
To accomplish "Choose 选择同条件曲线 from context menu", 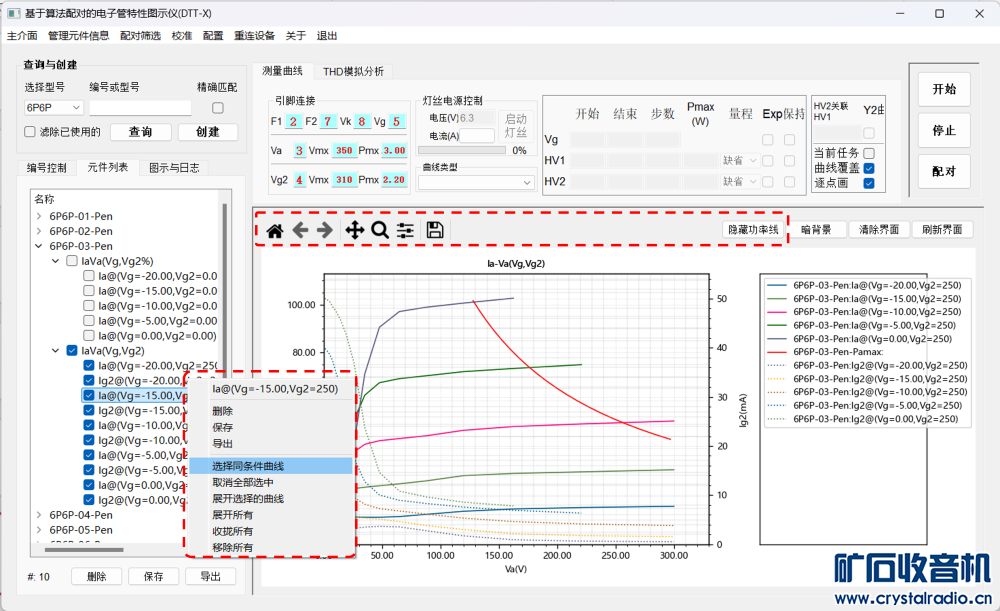I will point(248,466).
